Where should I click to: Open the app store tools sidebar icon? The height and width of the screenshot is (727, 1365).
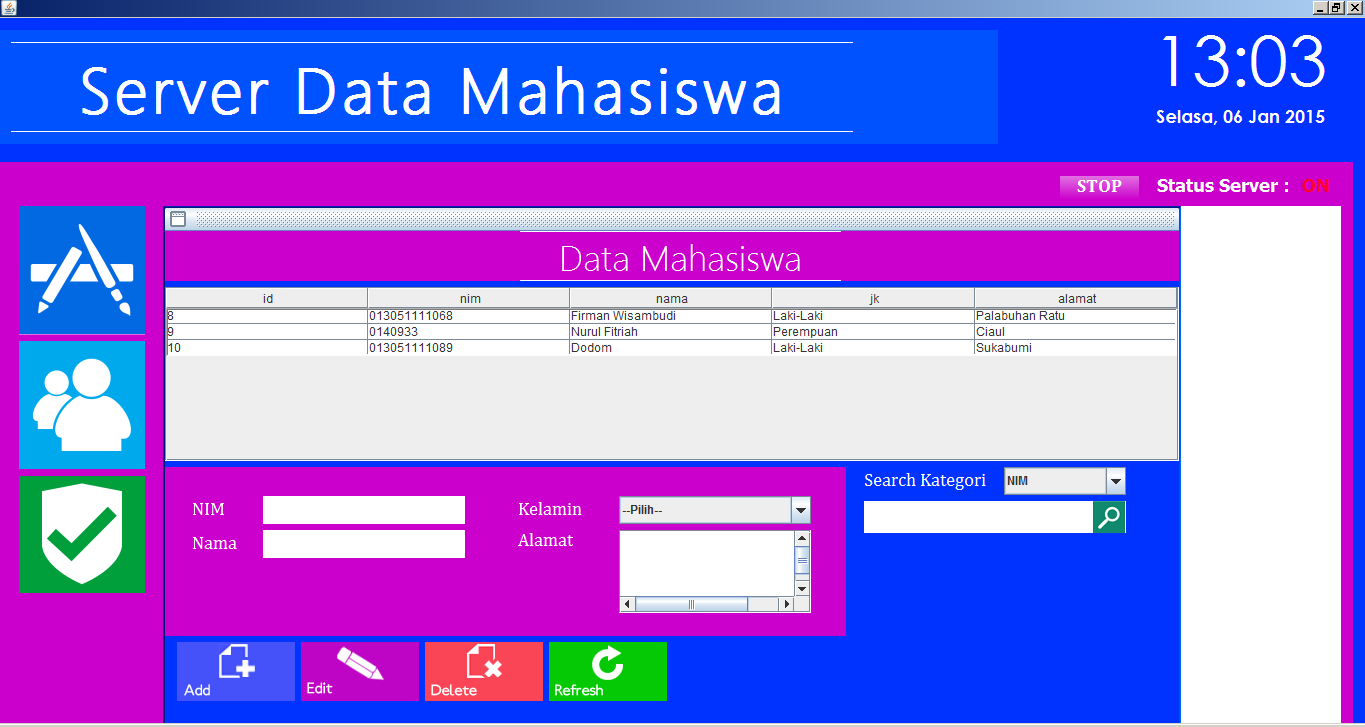coord(82,270)
